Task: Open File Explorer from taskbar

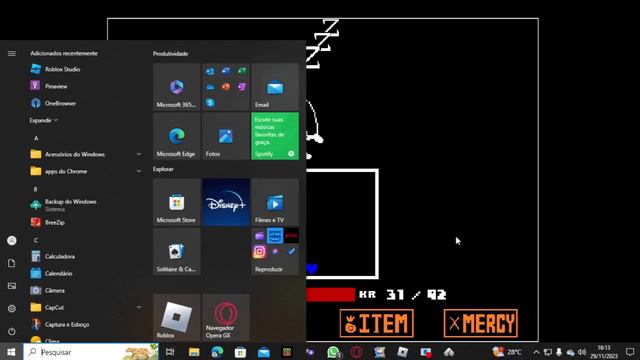Action: (x=194, y=352)
